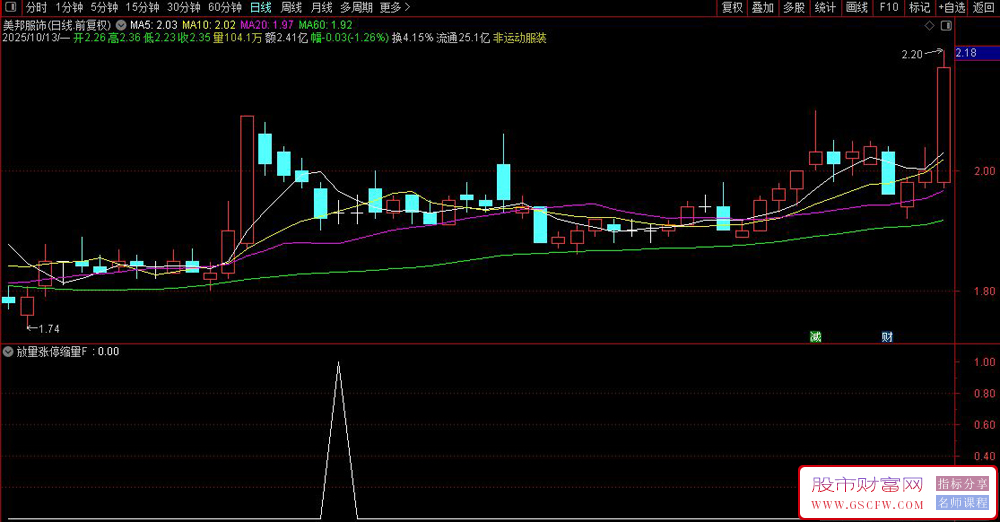The height and width of the screenshot is (522, 1000).
Task: Open F10 company information
Action: point(887,7)
